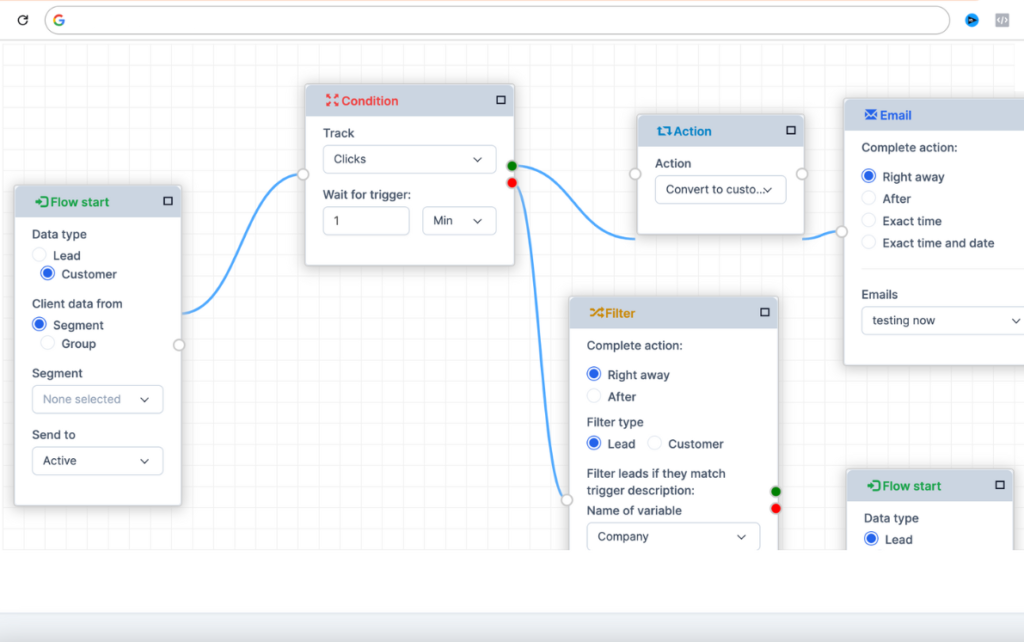1024x642 pixels.
Task: Click the Email node envelope icon
Action: pos(871,115)
